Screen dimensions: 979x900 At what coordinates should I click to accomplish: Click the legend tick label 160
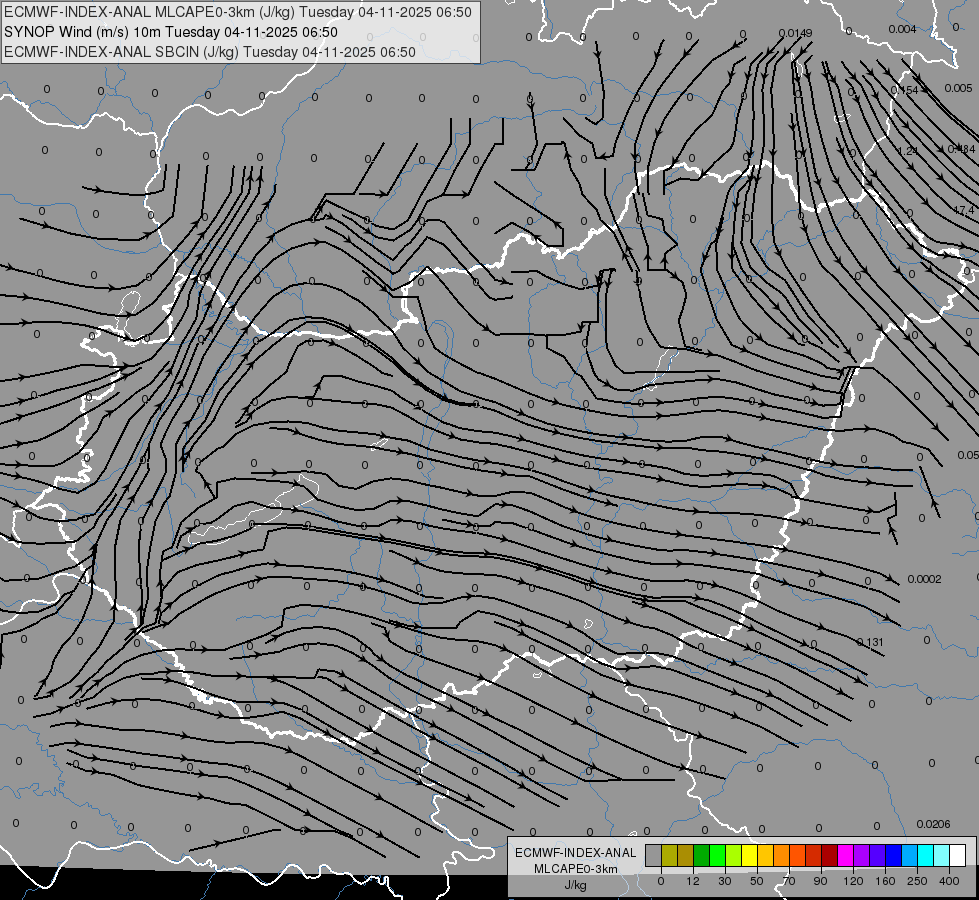point(885,881)
